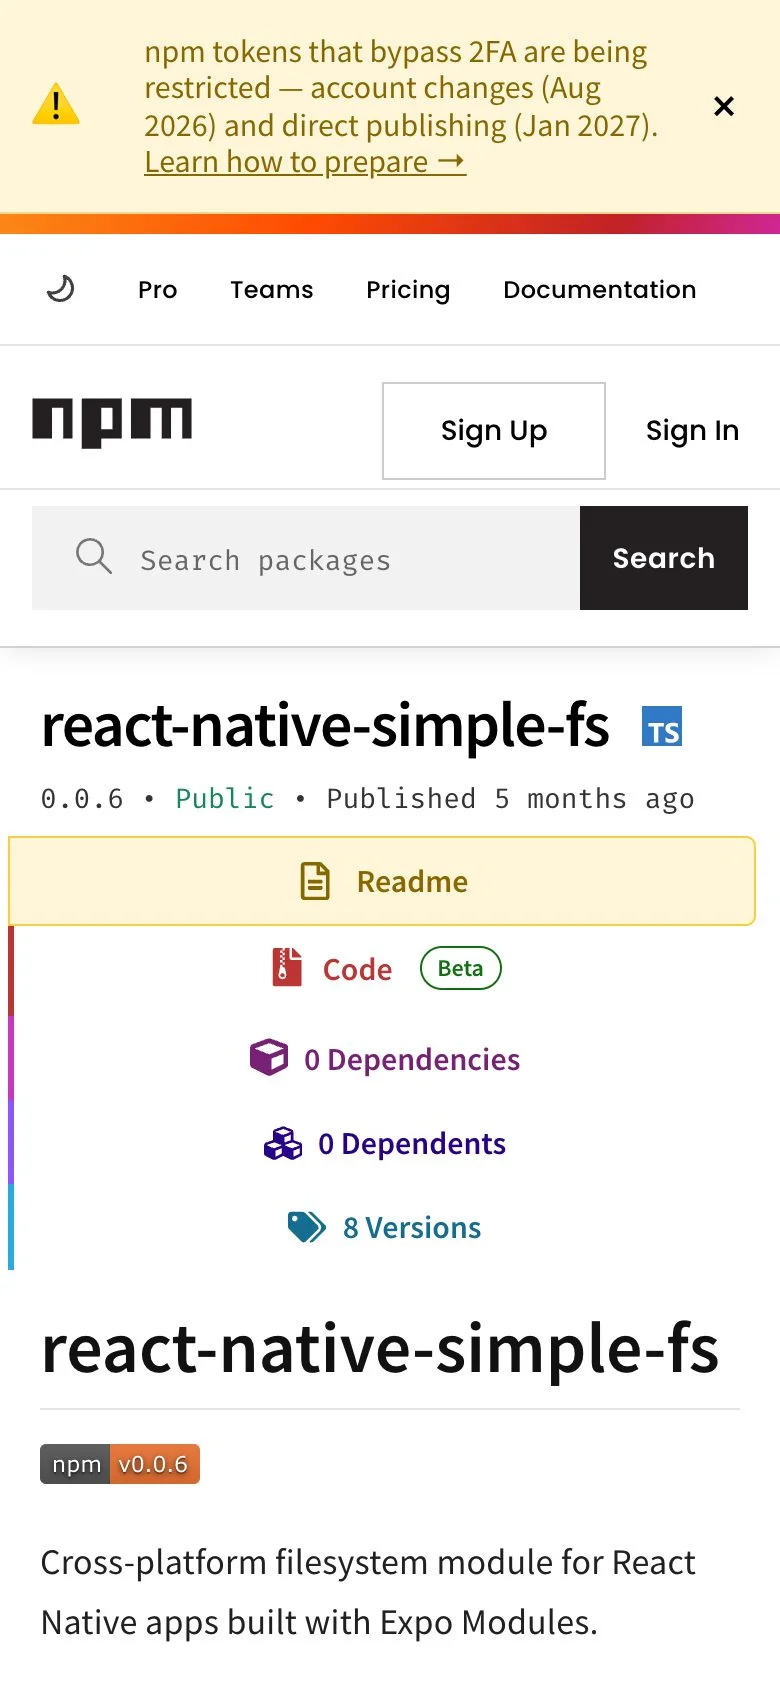Open the Documentation link
This screenshot has width=780, height=1688.
click(600, 290)
